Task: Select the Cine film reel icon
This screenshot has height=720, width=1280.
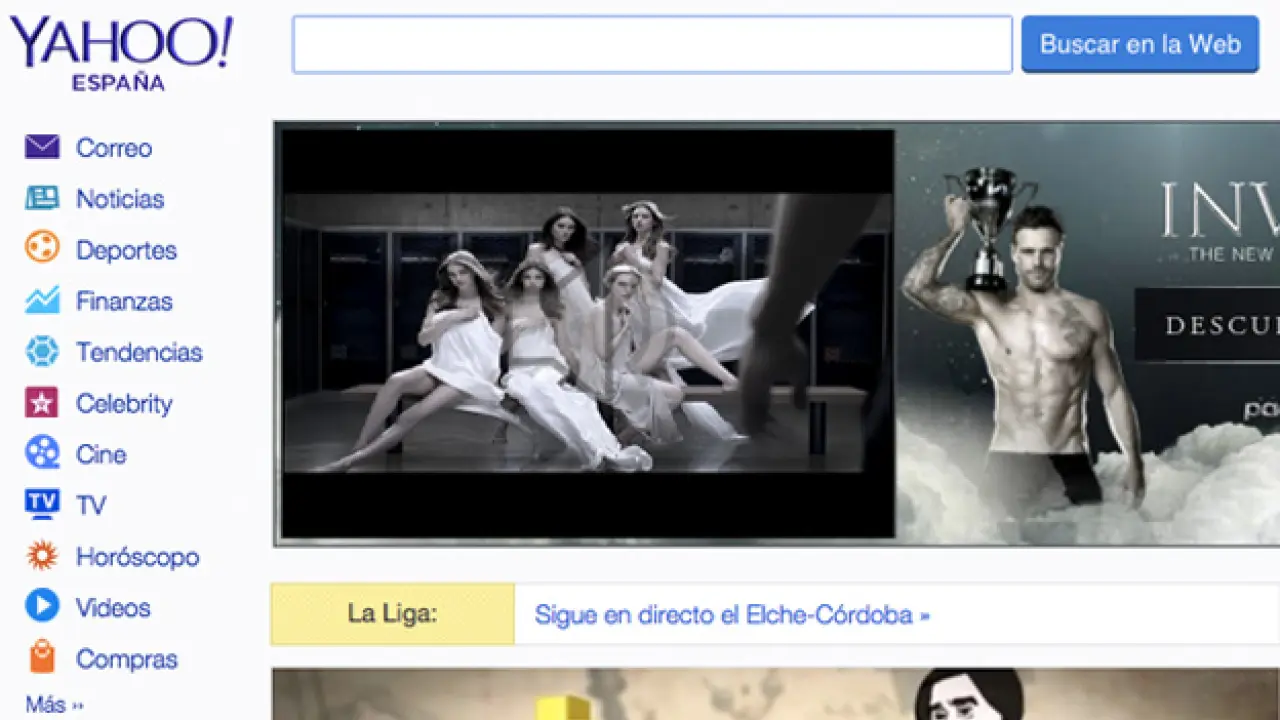Action: click(42, 454)
